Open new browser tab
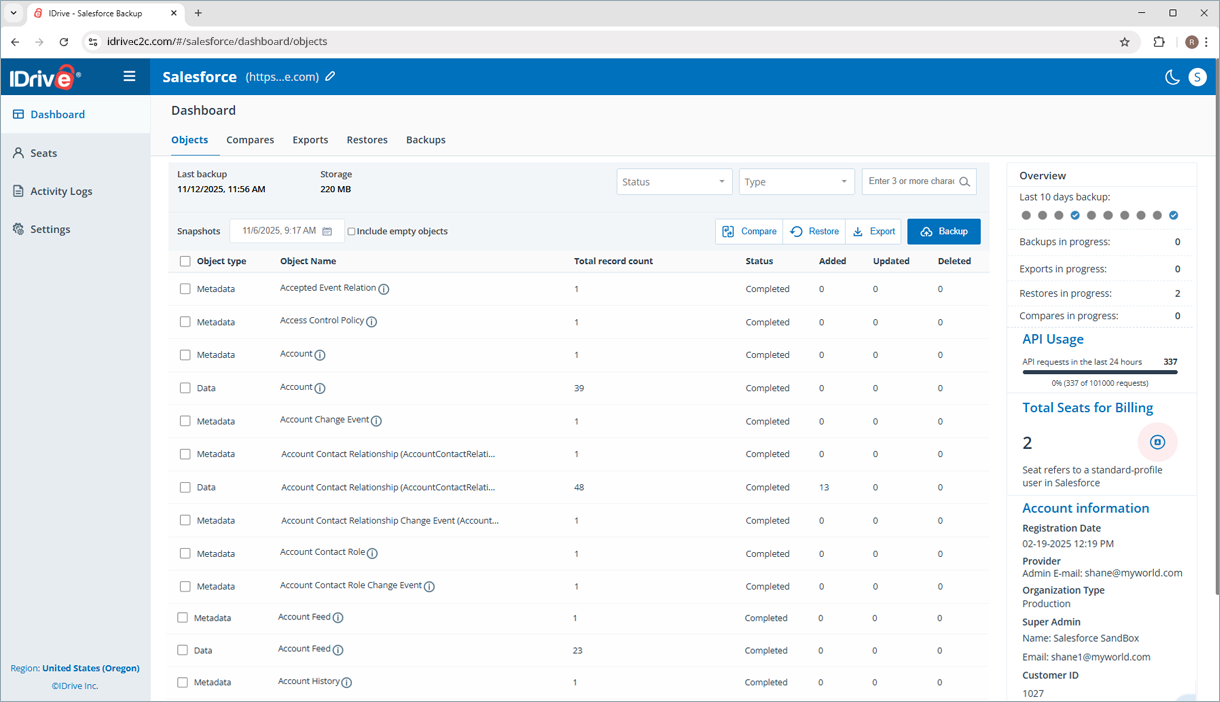 pyautogui.click(x=198, y=13)
